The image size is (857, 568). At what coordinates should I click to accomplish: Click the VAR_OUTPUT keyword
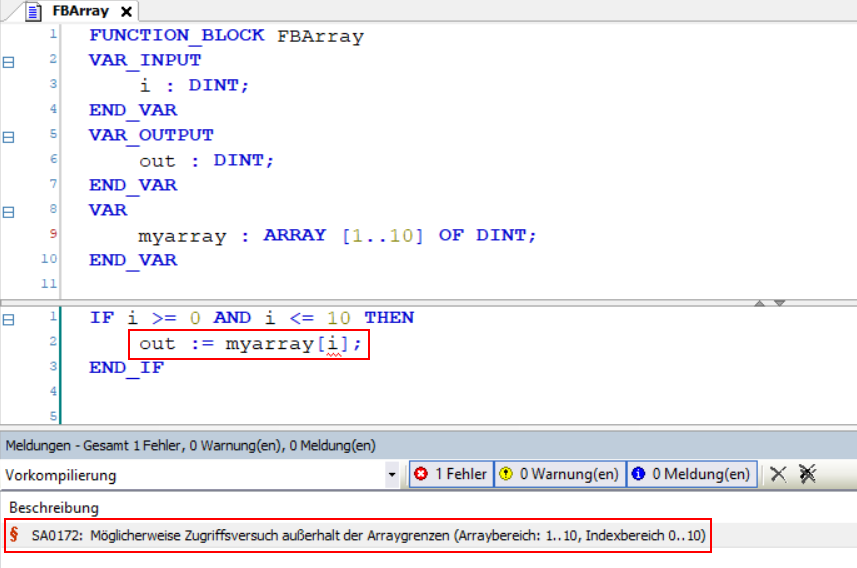pos(151,135)
